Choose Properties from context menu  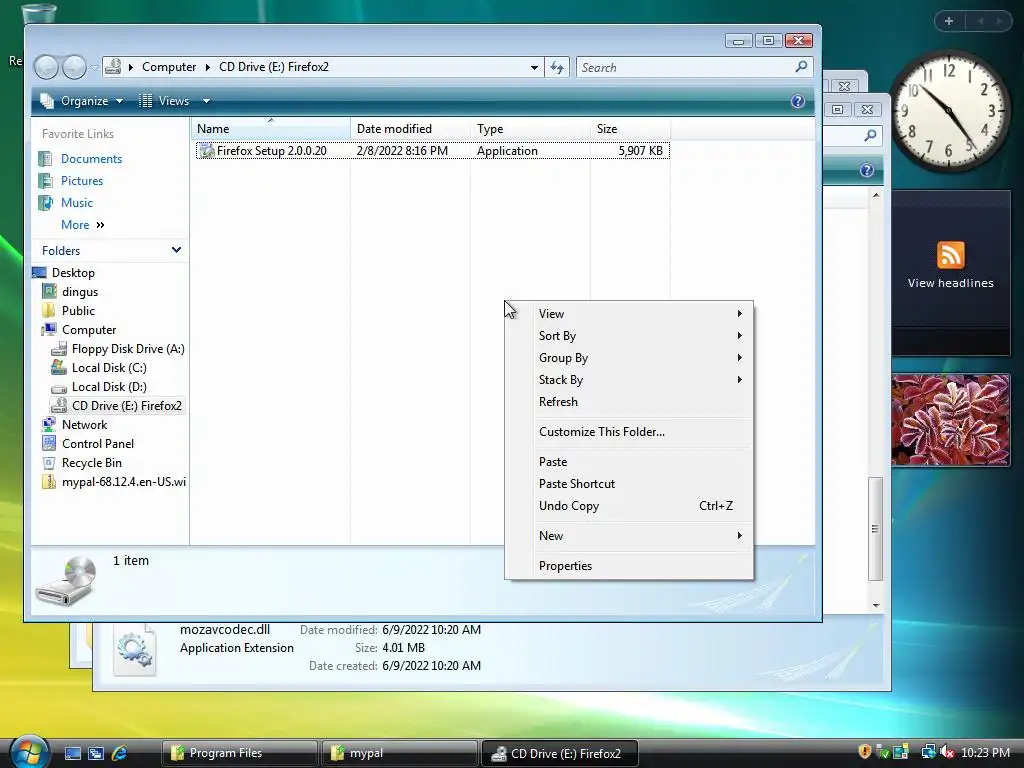coord(629,566)
